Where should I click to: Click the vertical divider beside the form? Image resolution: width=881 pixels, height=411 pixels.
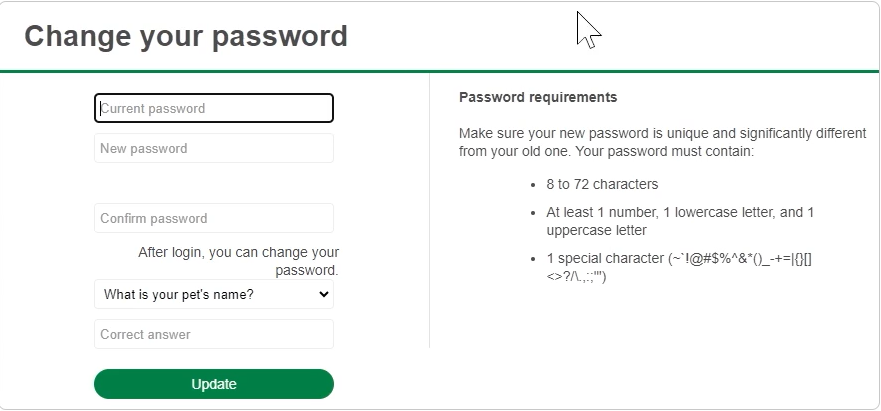click(430, 210)
